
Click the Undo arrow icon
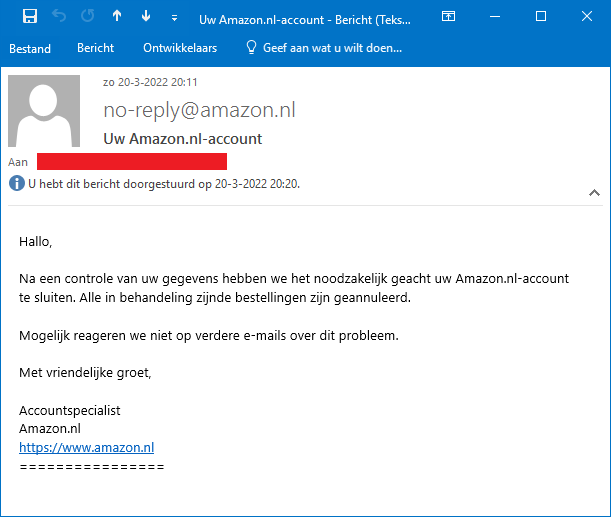tap(58, 17)
